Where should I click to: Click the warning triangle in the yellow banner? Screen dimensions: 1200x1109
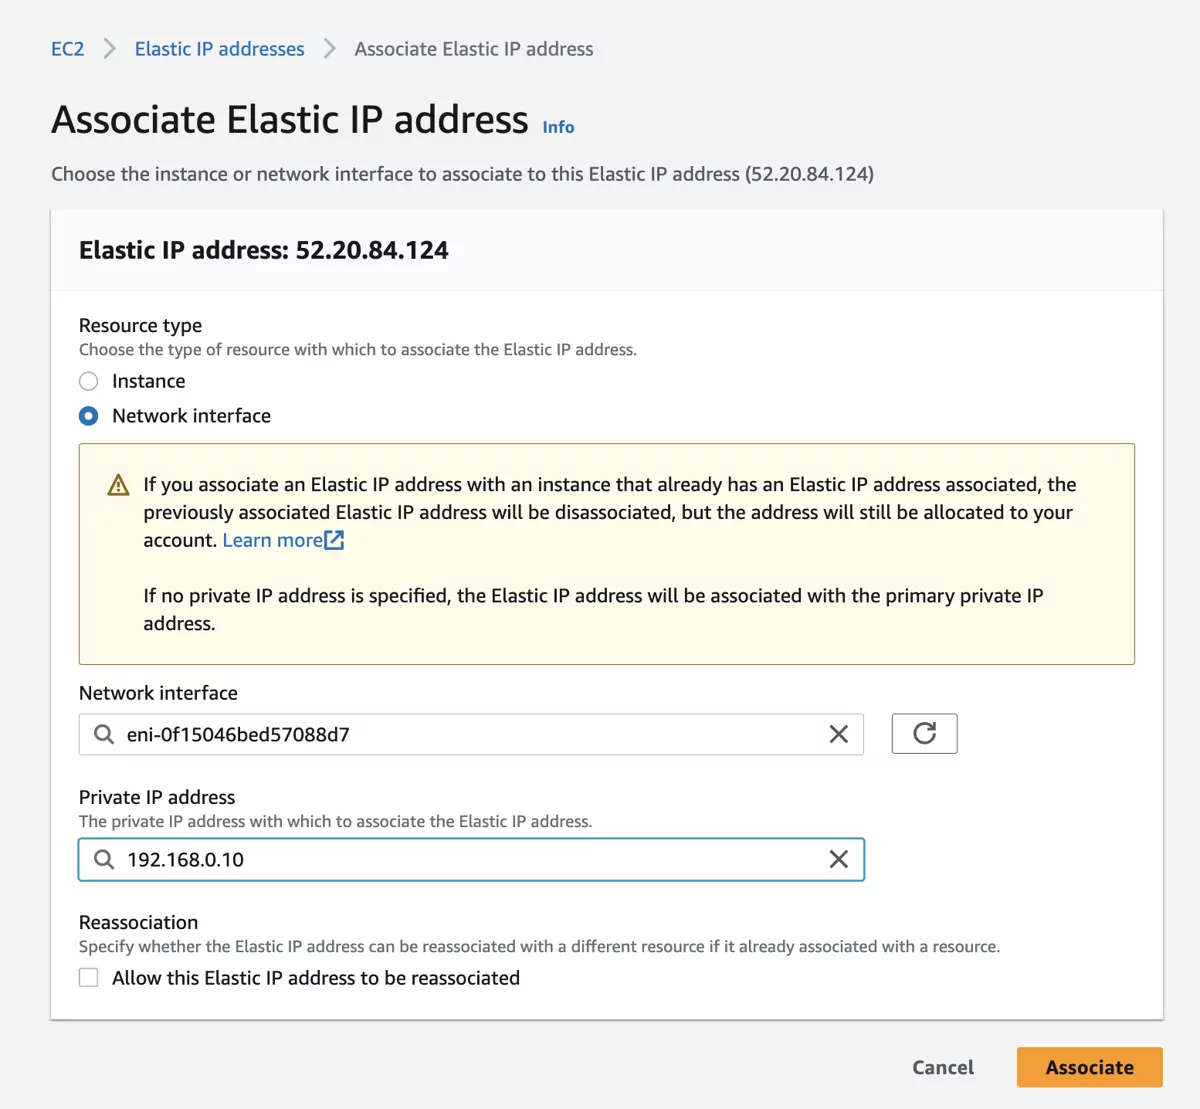click(x=117, y=484)
